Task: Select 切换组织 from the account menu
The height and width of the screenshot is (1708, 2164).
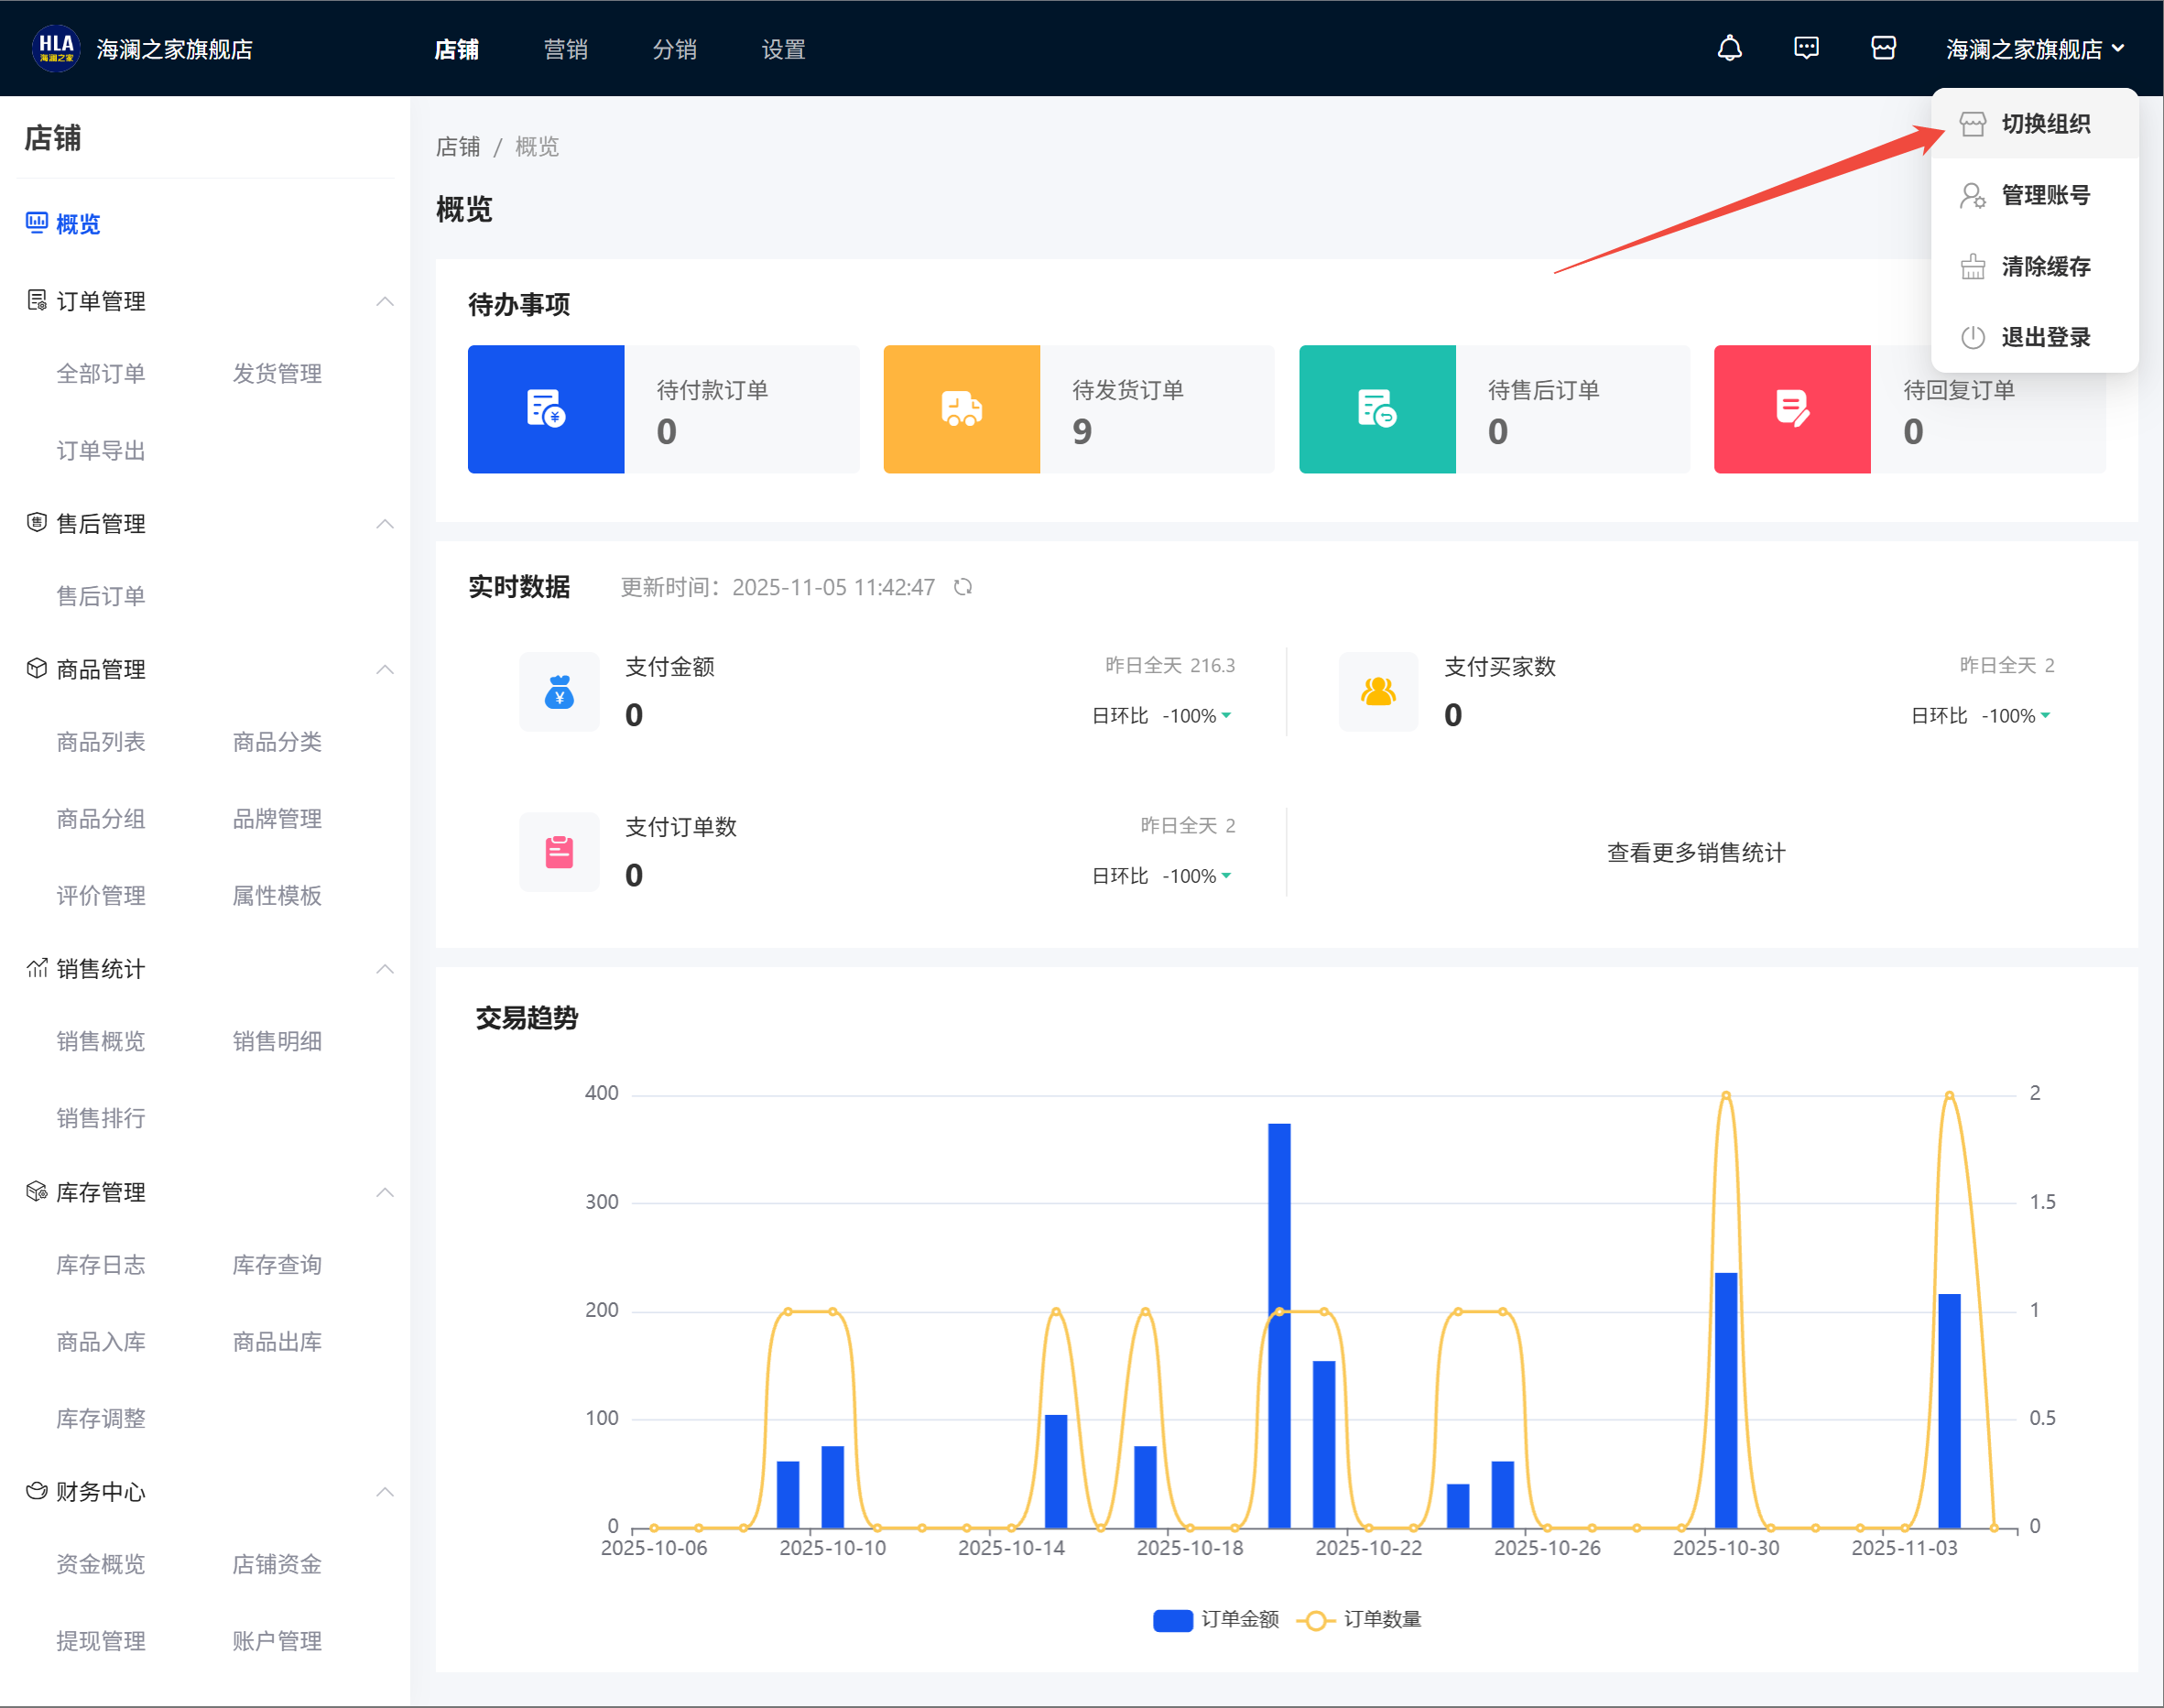Action: 2045,124
